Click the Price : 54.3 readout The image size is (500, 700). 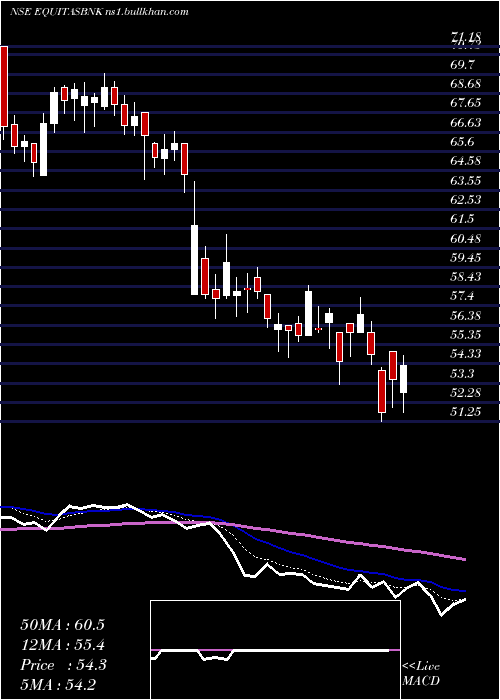[x=63, y=665]
